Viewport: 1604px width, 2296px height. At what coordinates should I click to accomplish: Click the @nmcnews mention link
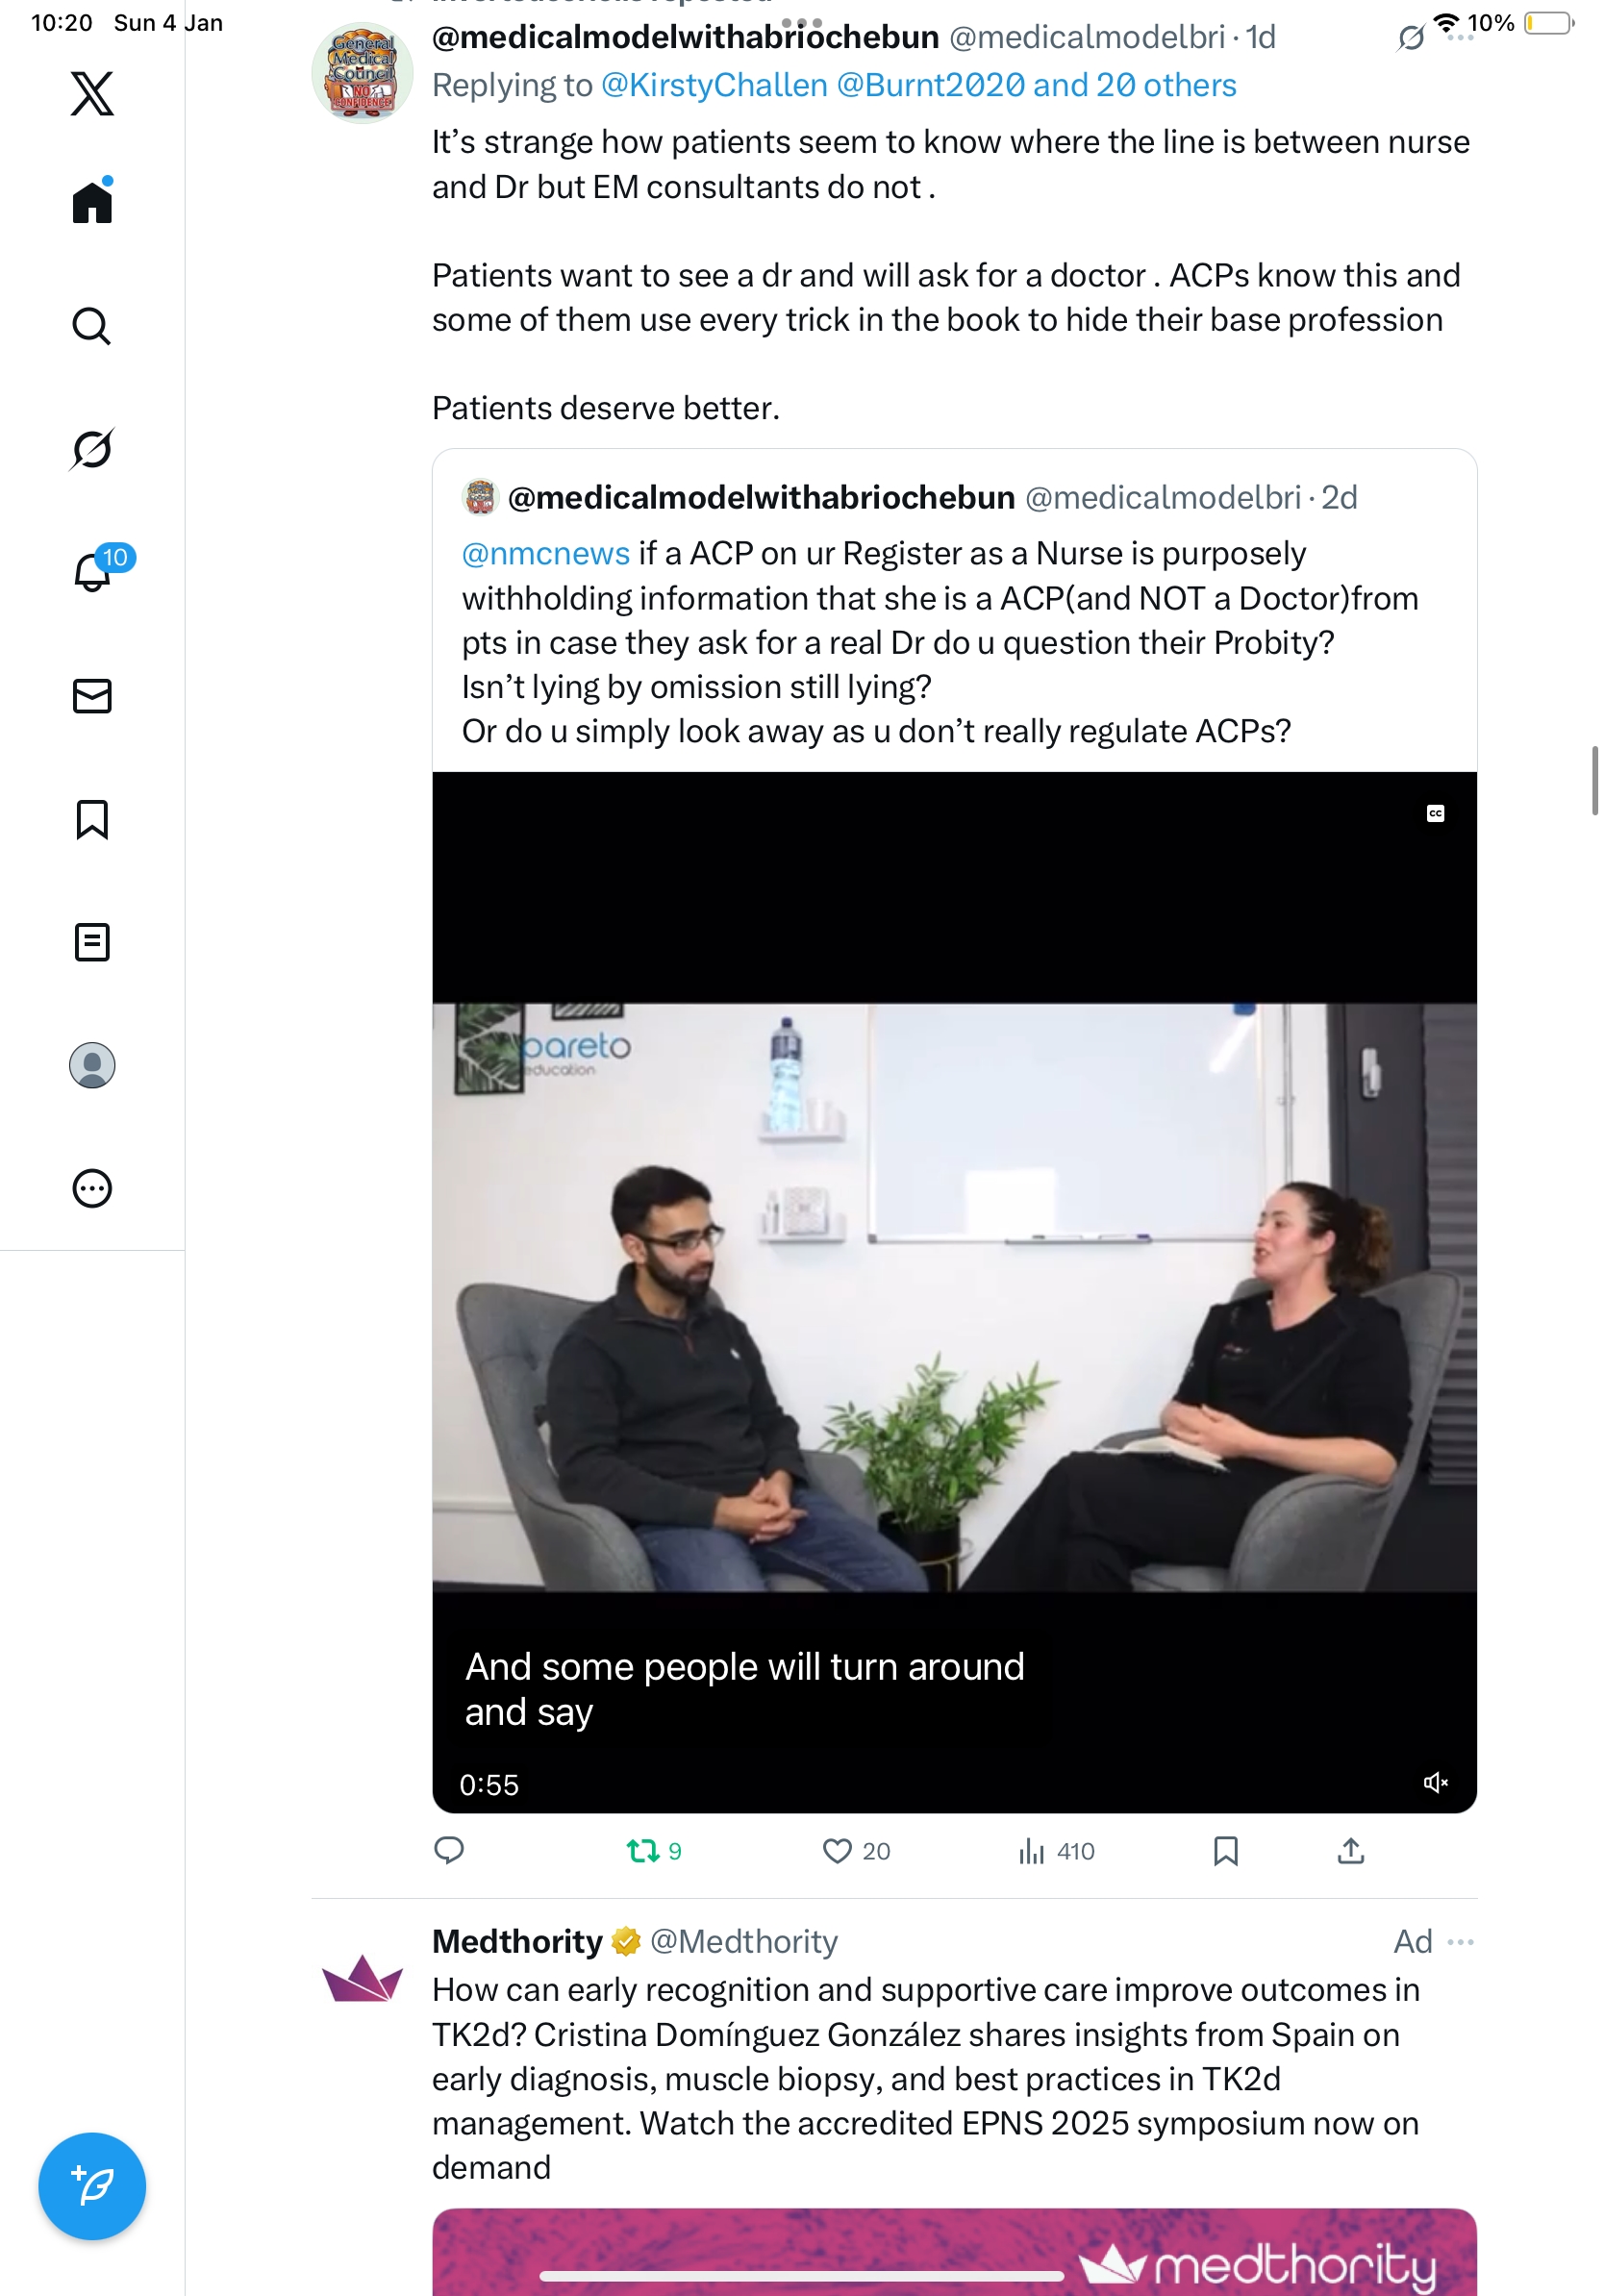click(x=546, y=553)
